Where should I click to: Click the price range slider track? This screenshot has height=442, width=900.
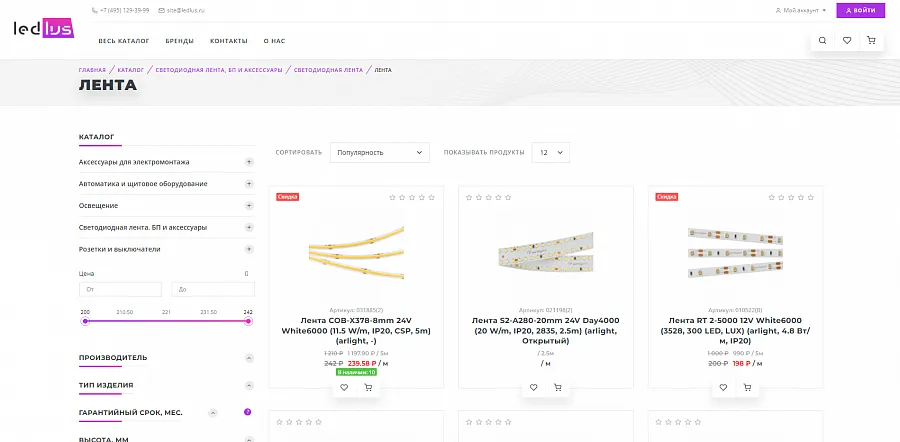167,321
